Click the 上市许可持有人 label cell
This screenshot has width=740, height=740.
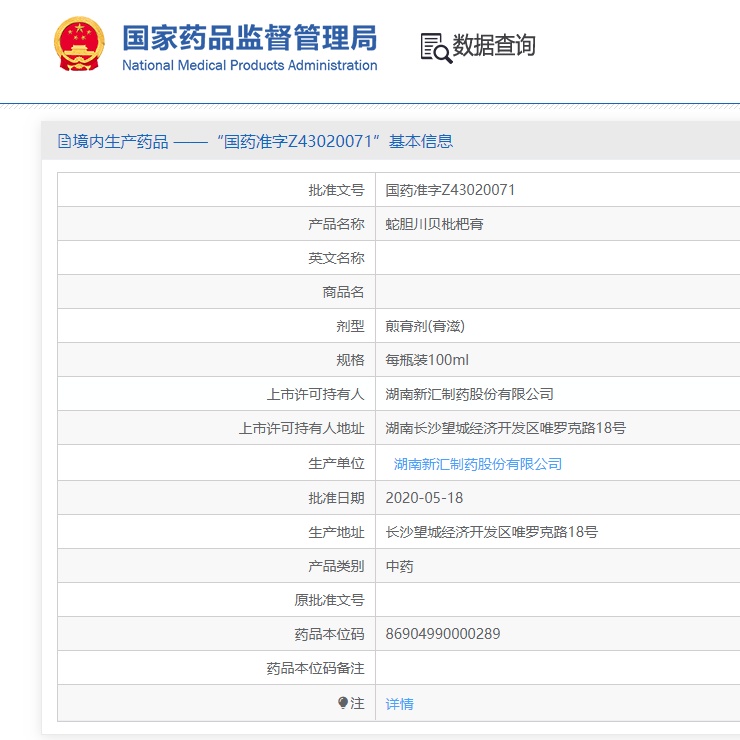pyautogui.click(x=217, y=394)
